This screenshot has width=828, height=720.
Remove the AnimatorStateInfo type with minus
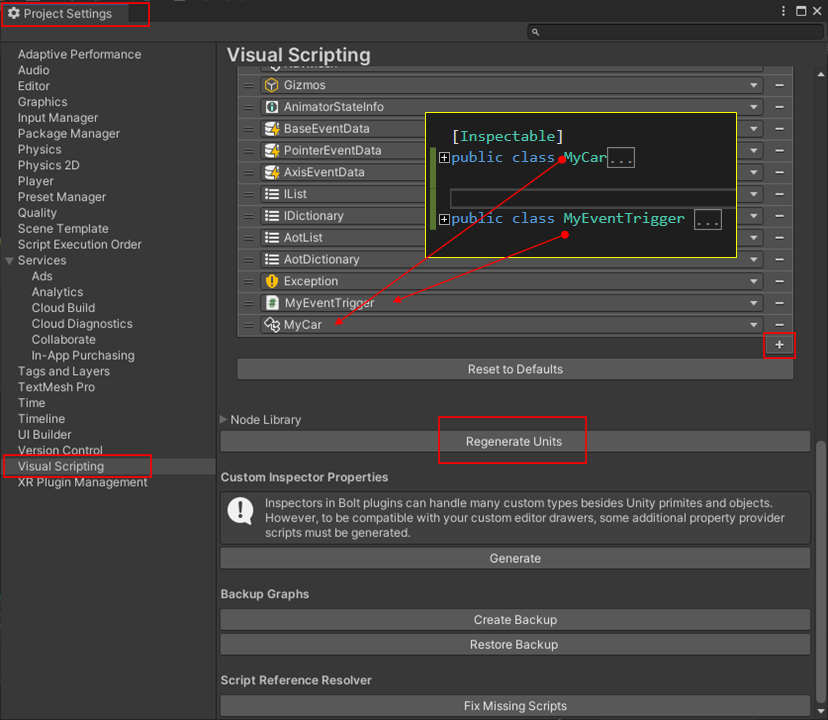coord(779,107)
